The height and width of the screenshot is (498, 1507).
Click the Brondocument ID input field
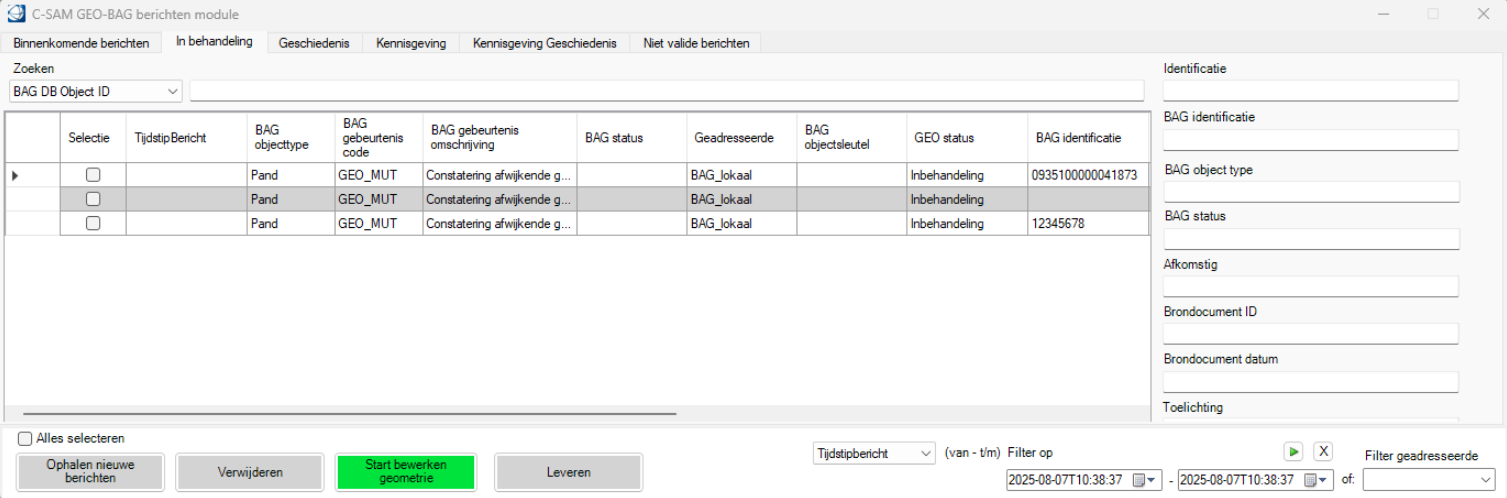[1311, 334]
